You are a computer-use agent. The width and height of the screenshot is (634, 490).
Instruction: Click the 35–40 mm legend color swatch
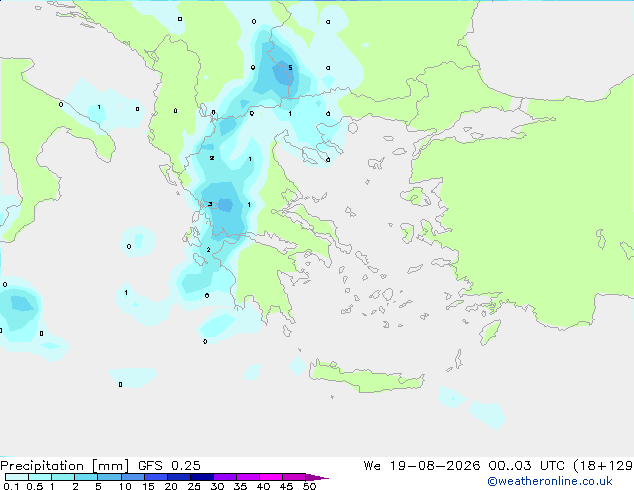coord(247,477)
